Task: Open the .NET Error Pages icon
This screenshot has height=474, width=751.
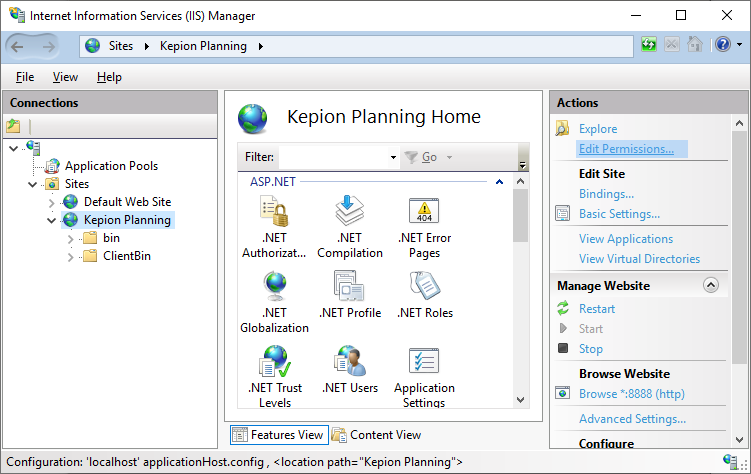Action: coord(424,211)
